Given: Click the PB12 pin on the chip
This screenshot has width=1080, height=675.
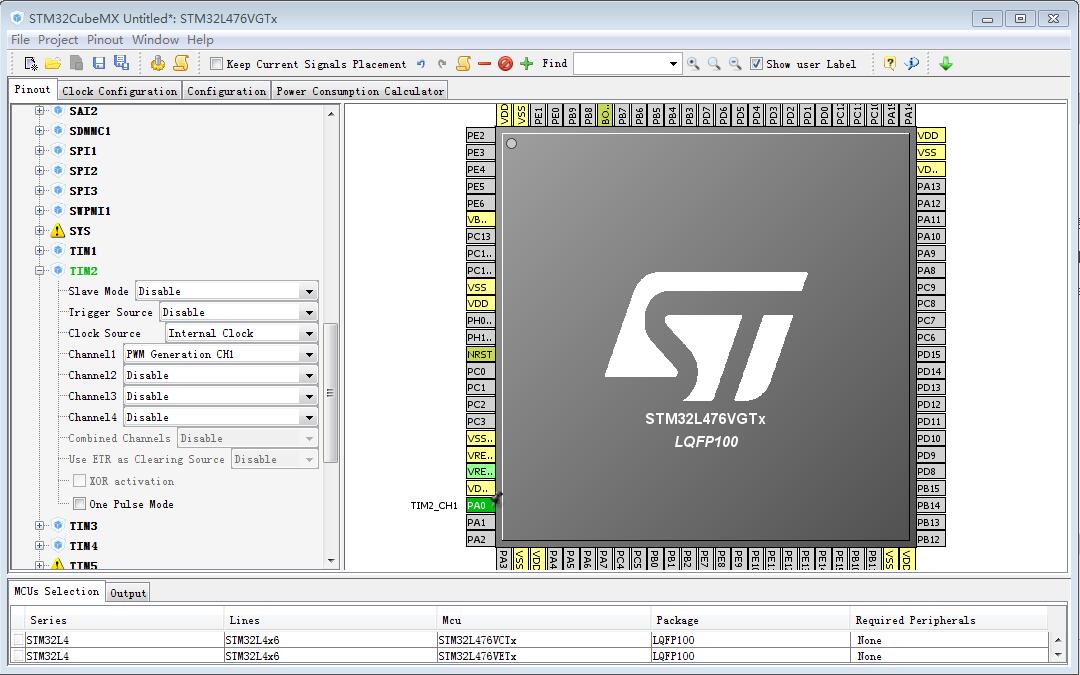Looking at the screenshot, I should (x=931, y=539).
